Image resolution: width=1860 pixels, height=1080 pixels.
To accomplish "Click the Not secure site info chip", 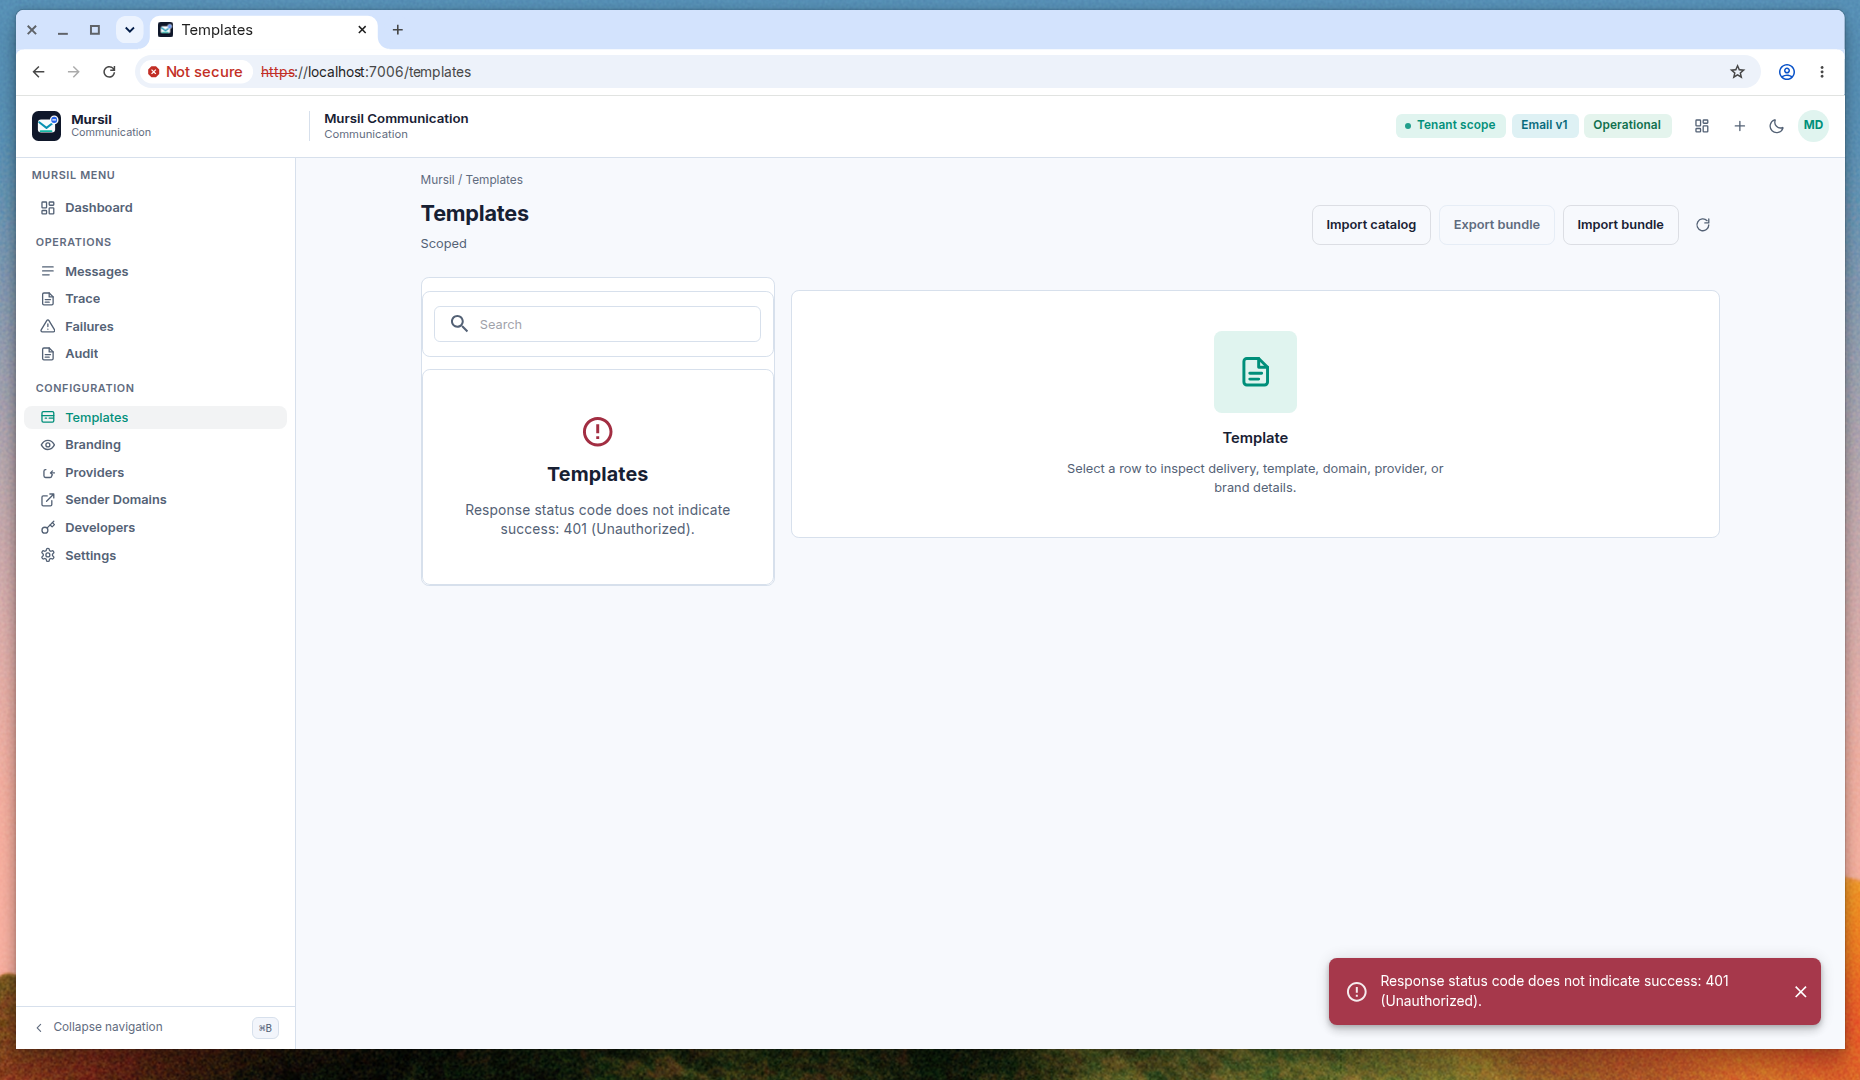I will [x=195, y=72].
